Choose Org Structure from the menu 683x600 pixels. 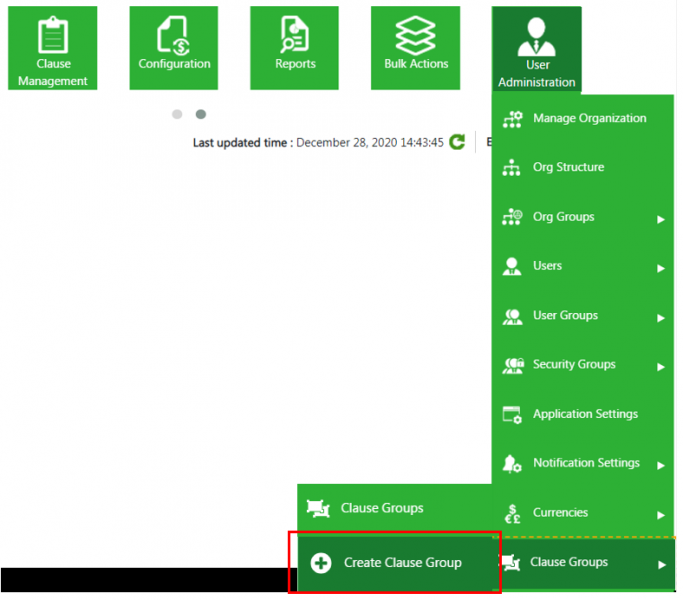point(568,168)
